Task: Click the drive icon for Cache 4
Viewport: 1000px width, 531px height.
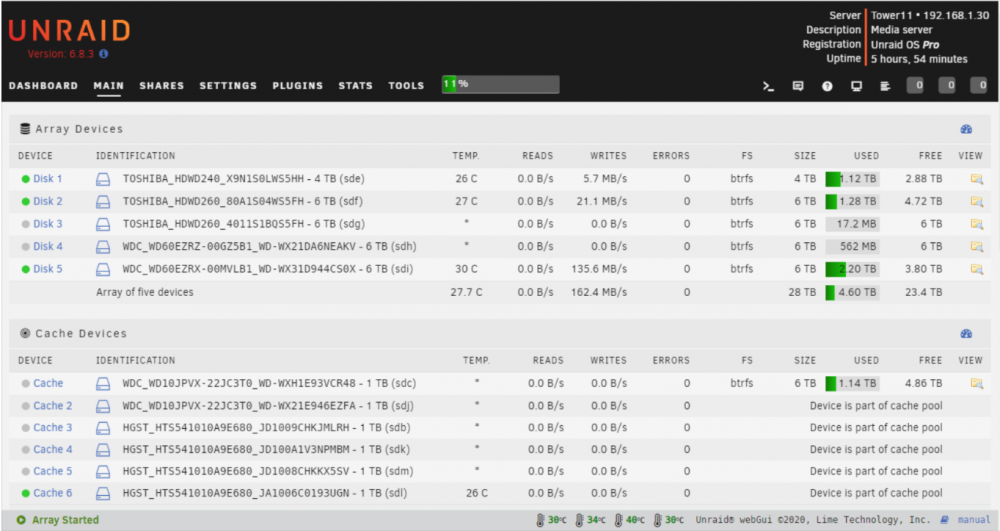Action: pos(103,450)
